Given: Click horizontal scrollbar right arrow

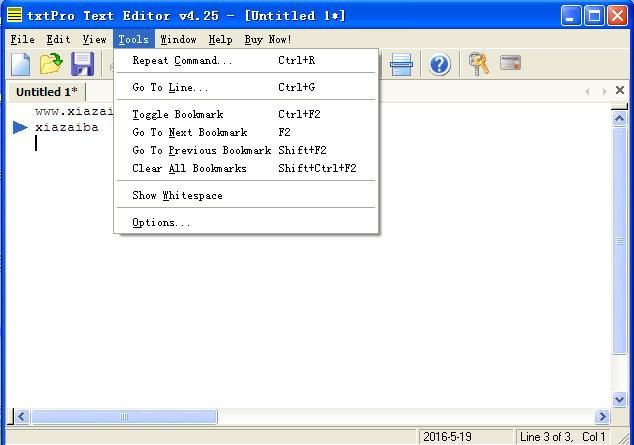Looking at the screenshot, I should pos(602,416).
